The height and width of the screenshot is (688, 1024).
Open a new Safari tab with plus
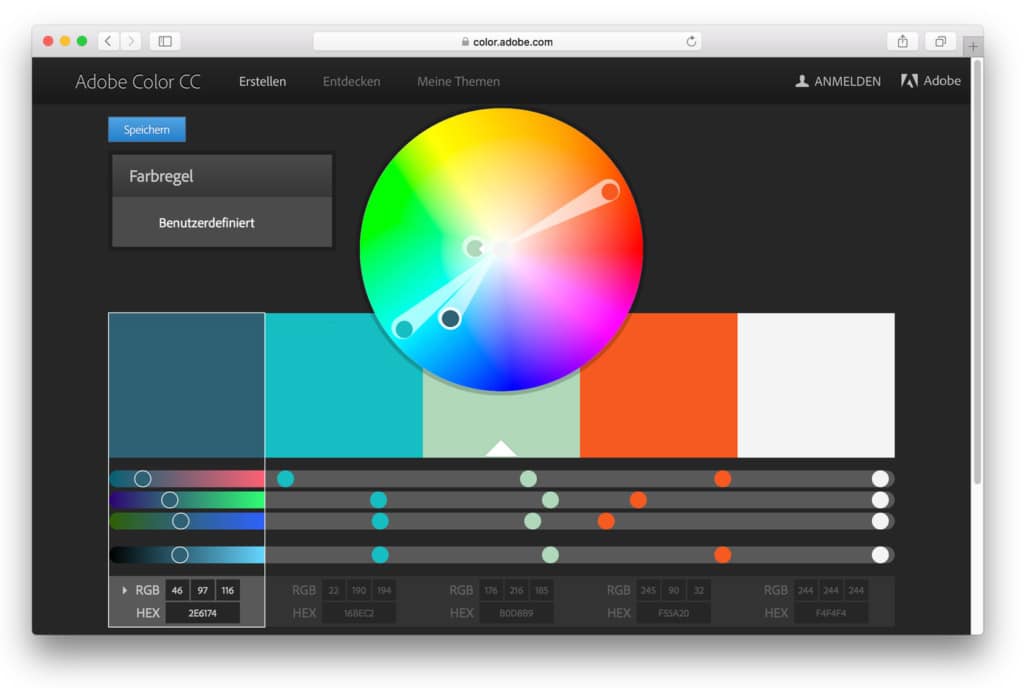973,46
